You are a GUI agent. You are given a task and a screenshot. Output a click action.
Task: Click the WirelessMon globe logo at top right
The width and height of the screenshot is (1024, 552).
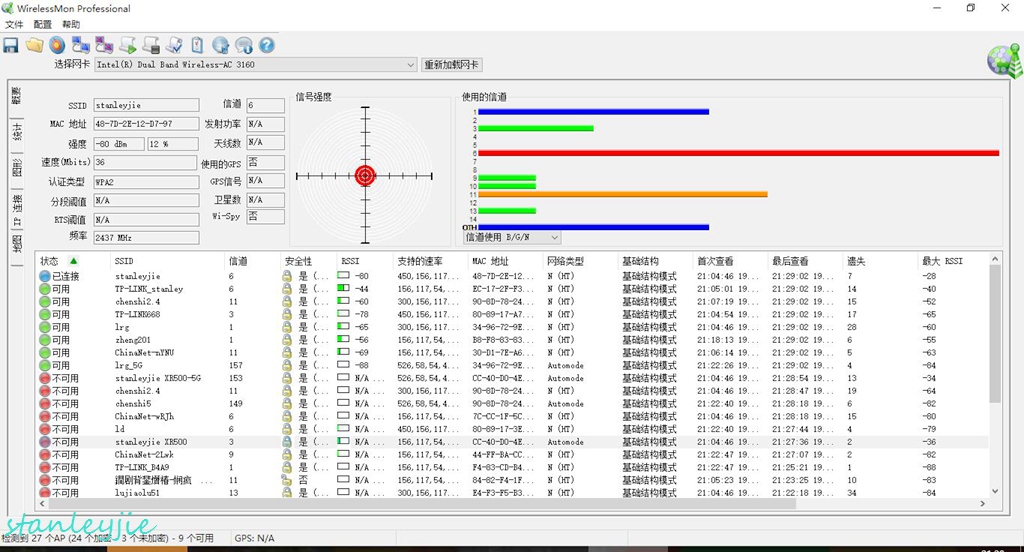click(x=1004, y=61)
